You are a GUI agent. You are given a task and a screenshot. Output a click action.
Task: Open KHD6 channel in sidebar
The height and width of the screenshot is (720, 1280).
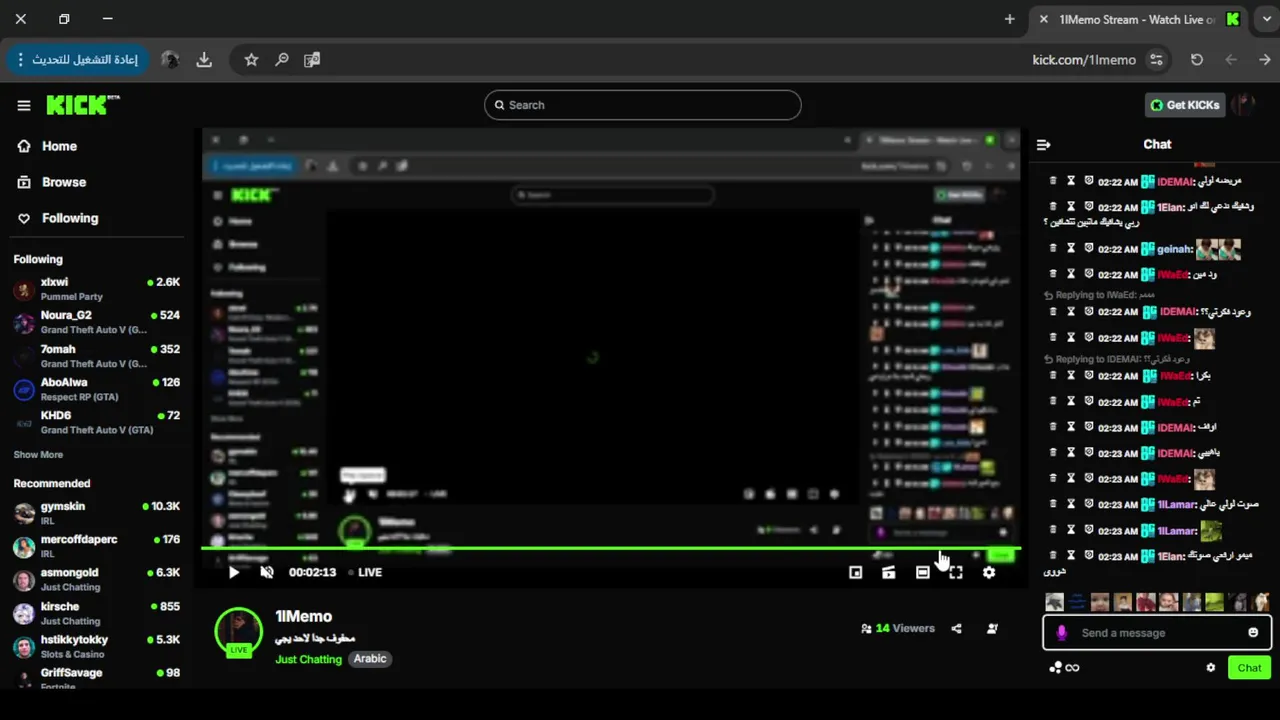tap(96, 422)
